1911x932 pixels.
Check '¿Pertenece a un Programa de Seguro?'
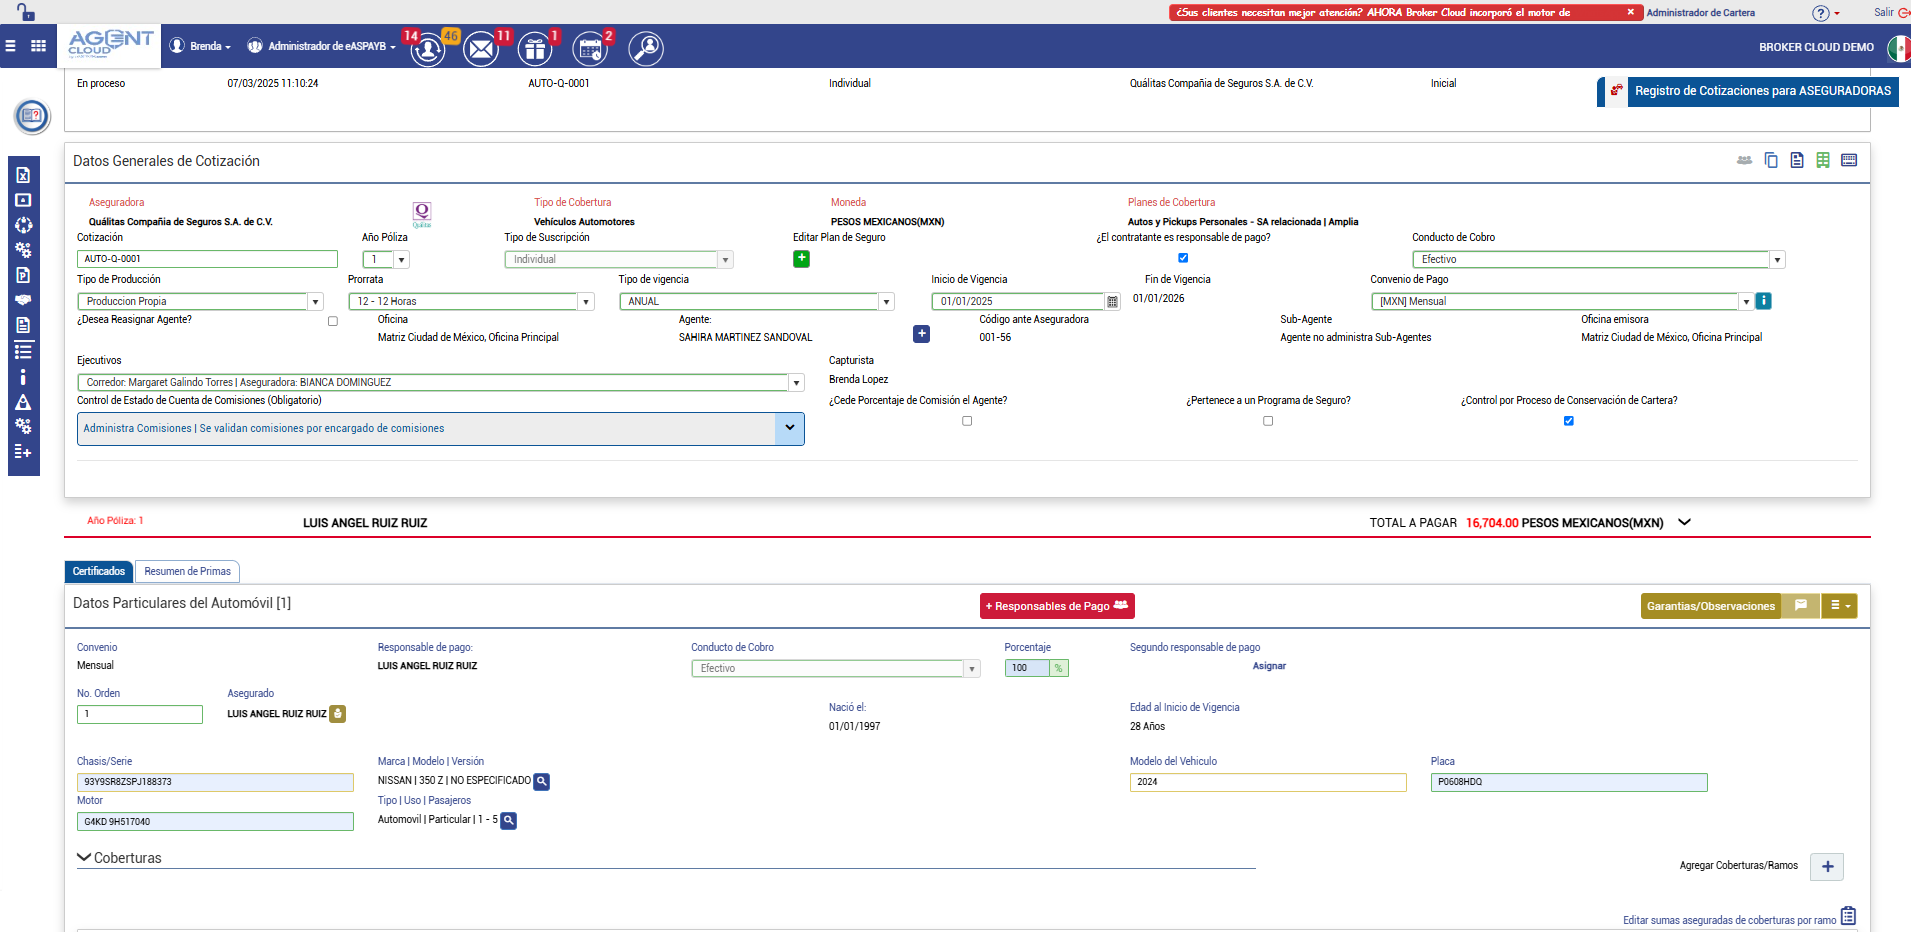[x=1268, y=421]
